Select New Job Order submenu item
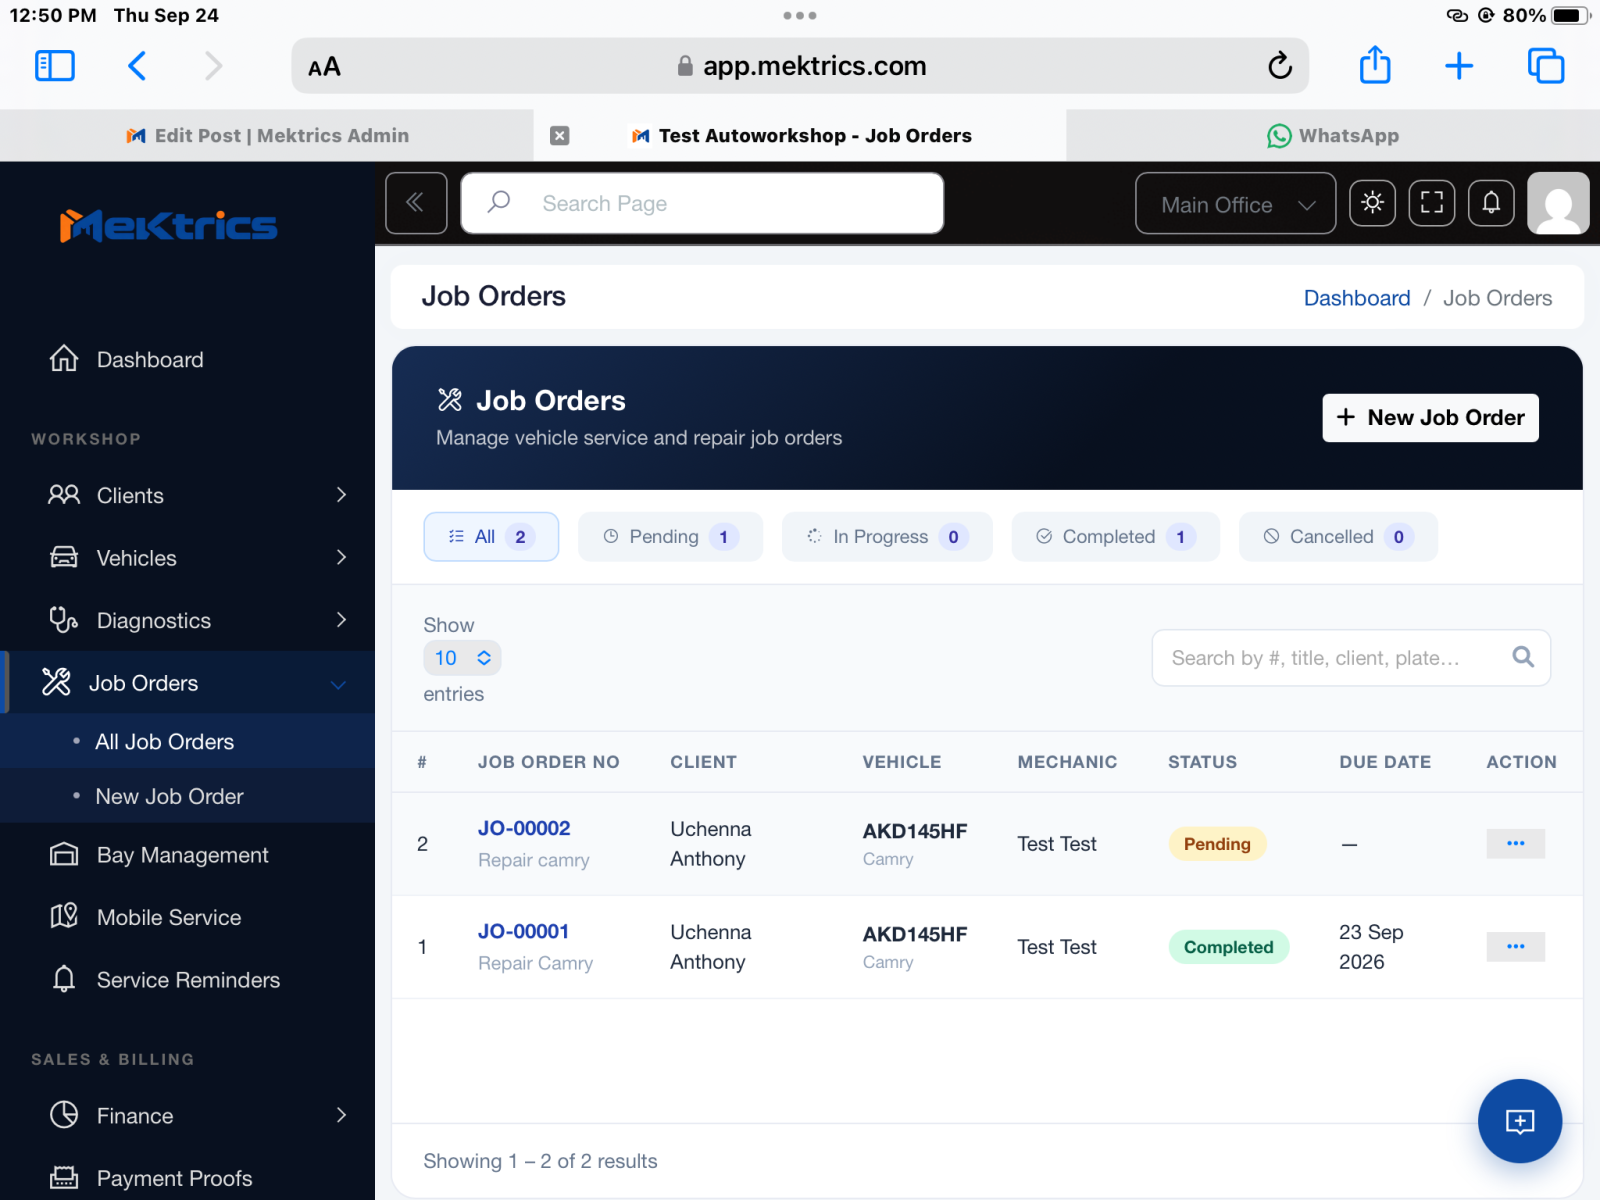Viewport: 1600px width, 1200px height. click(187, 796)
